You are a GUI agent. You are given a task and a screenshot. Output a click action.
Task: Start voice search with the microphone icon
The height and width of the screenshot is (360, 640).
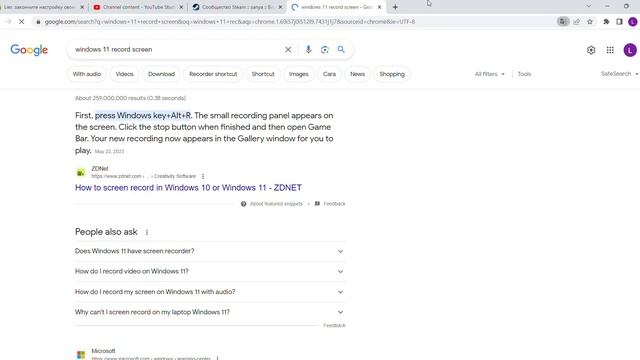coord(308,49)
